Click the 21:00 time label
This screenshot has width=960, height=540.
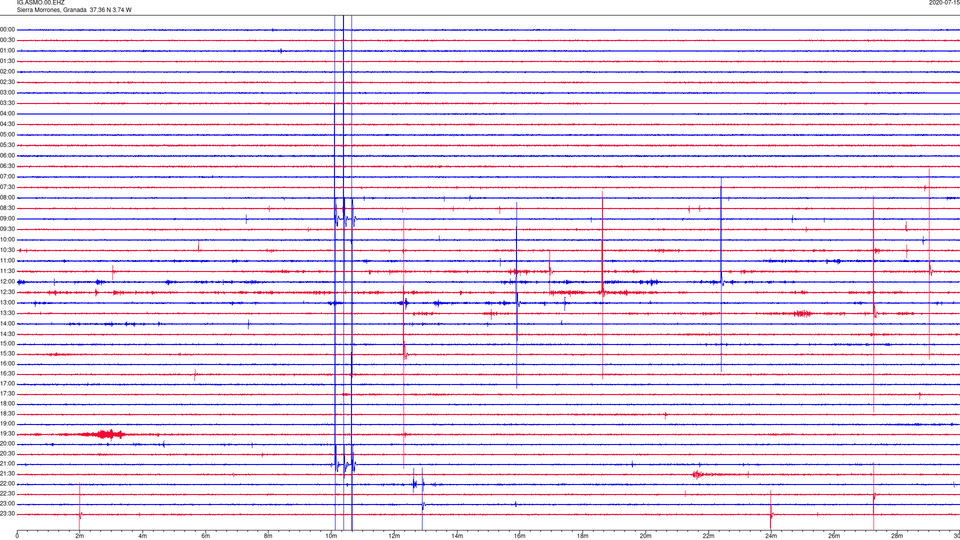[8, 464]
